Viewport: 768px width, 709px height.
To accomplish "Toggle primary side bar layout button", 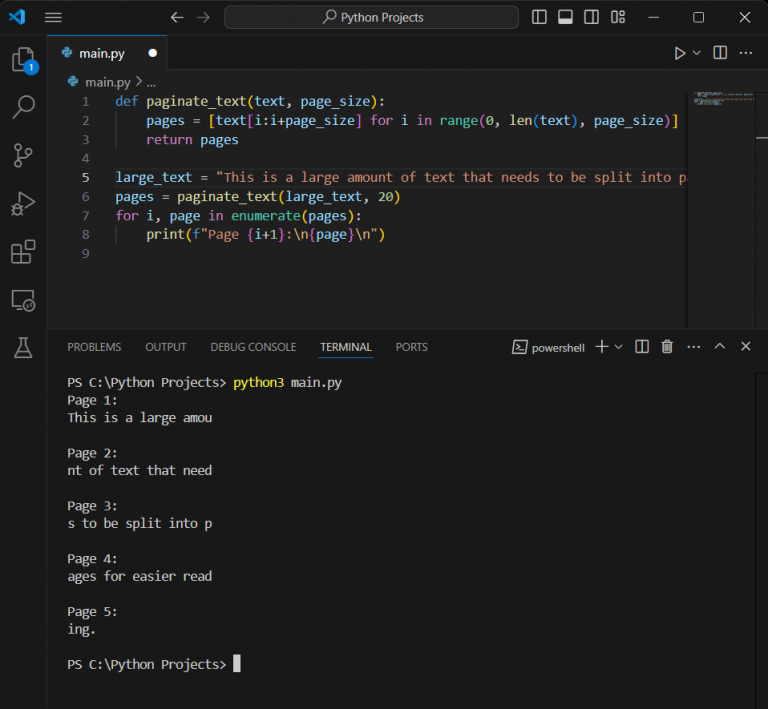I will pyautogui.click(x=540, y=17).
